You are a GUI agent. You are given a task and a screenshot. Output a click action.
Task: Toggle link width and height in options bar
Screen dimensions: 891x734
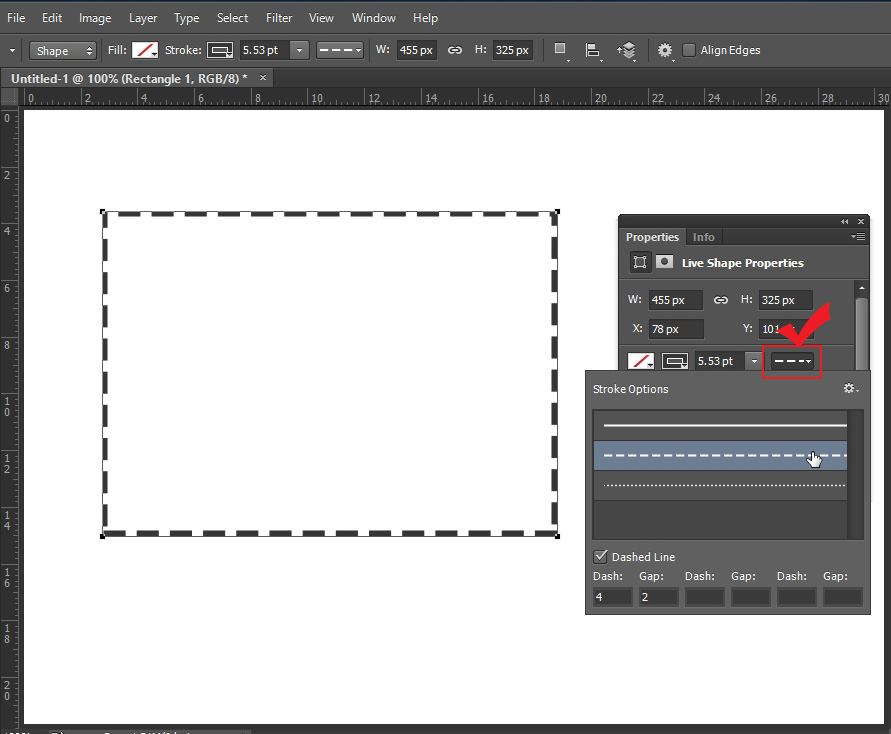point(455,50)
